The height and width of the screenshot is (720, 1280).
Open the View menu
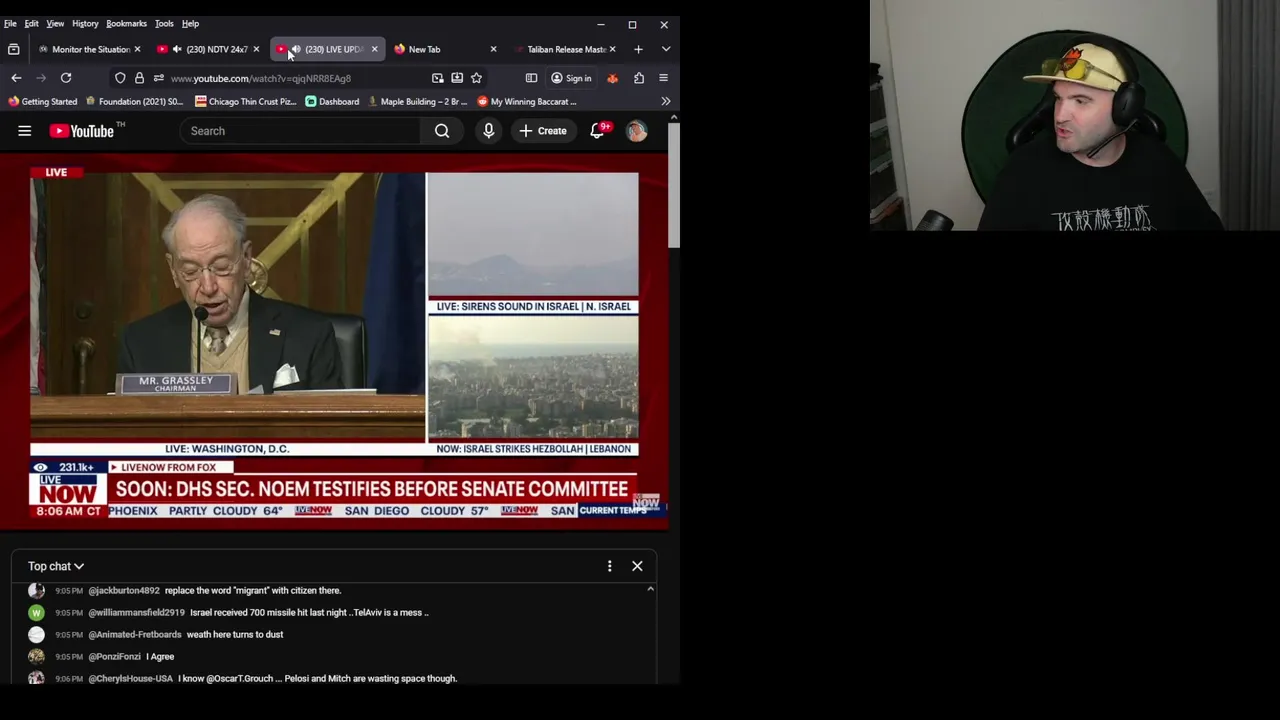click(x=55, y=23)
